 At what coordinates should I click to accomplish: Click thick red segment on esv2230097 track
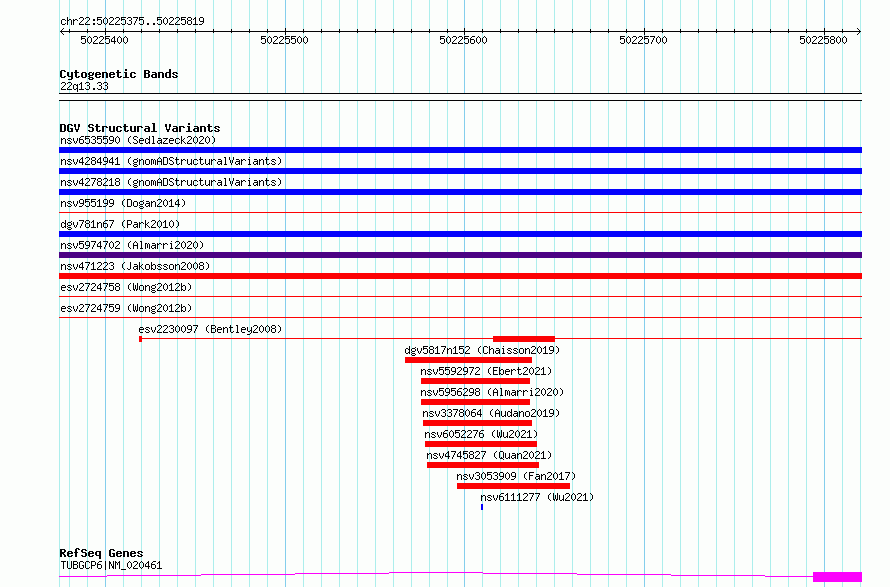point(524,339)
